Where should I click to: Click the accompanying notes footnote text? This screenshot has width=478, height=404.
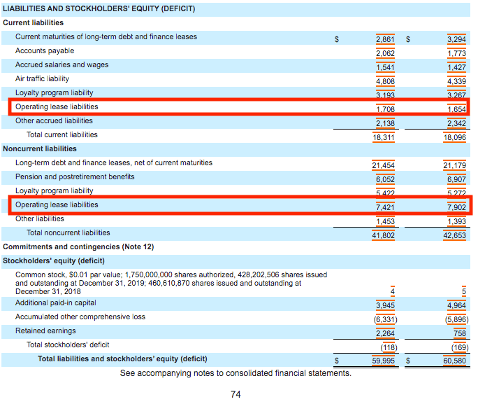(x=236, y=373)
